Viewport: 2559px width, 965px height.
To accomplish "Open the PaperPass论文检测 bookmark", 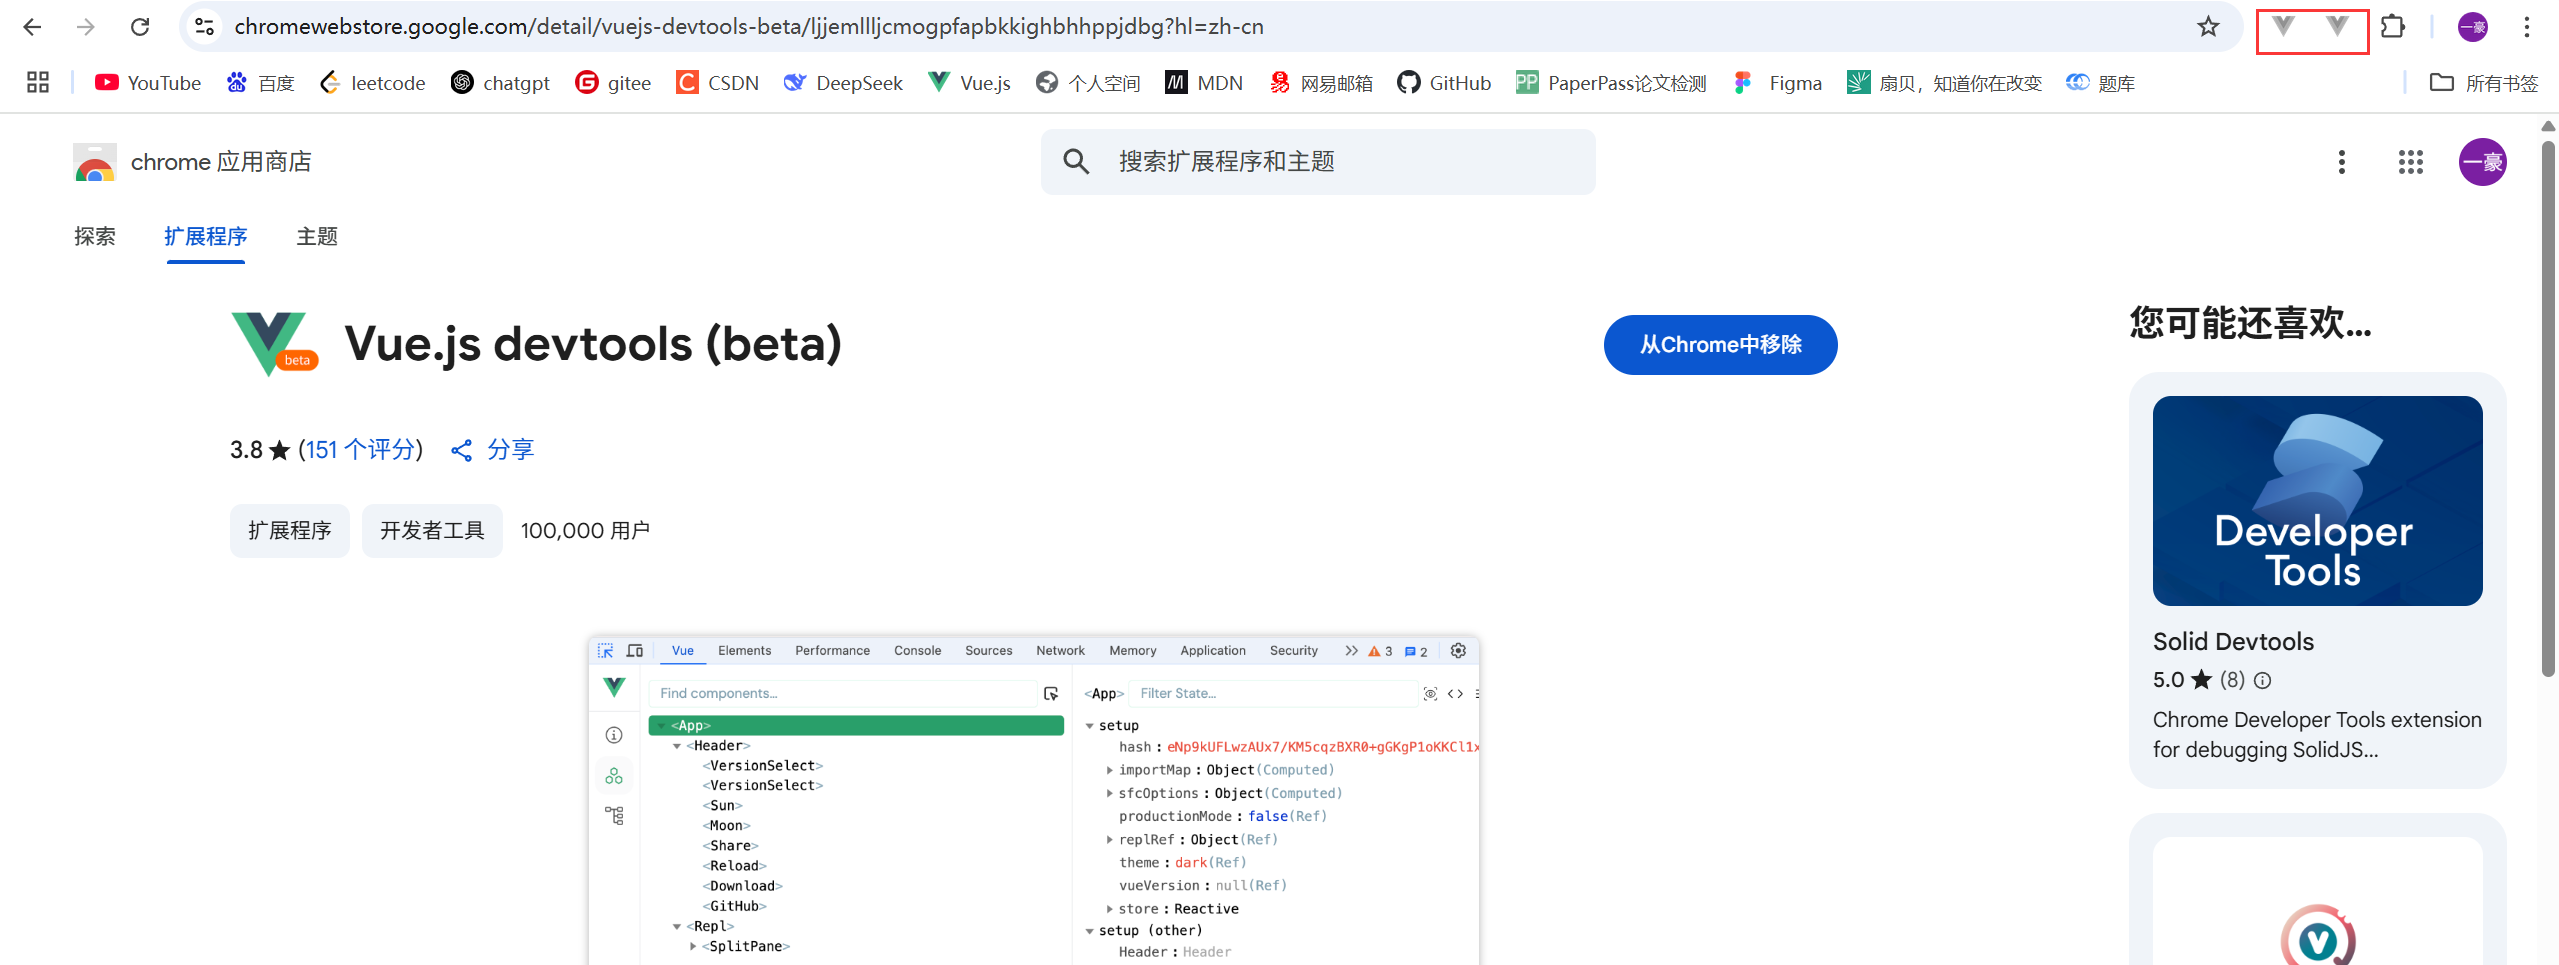I will click(x=1611, y=83).
